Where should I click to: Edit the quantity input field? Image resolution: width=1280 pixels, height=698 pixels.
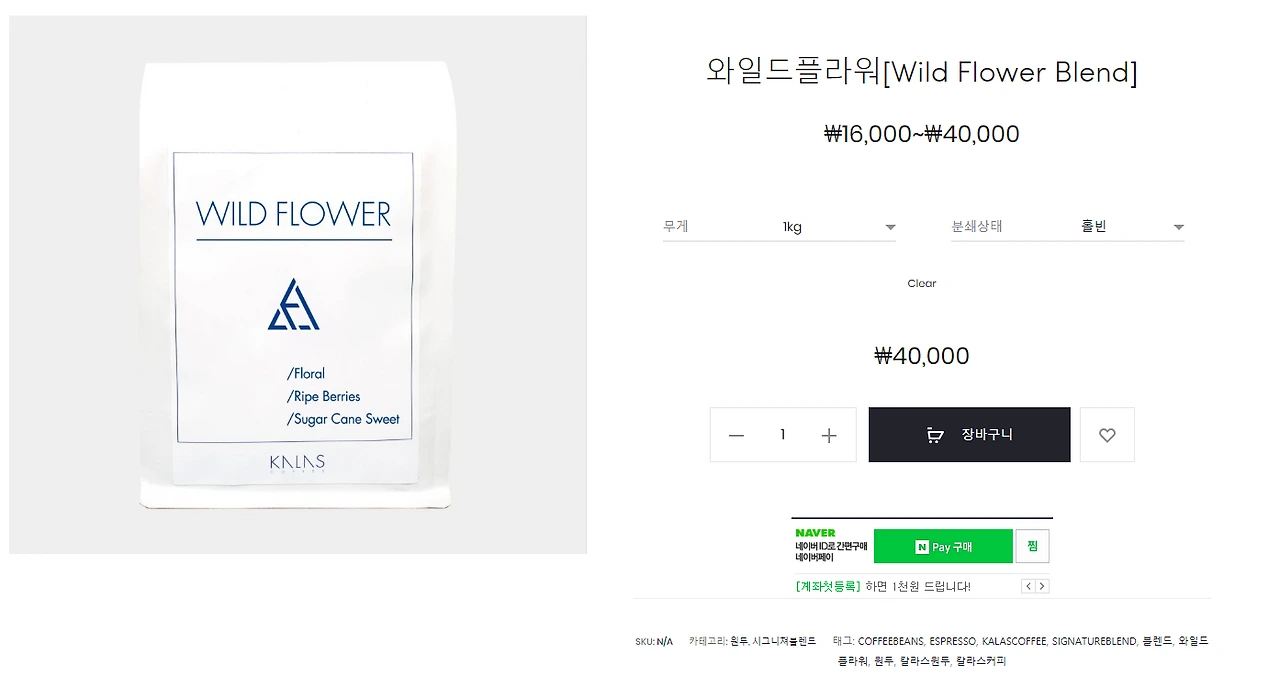(783, 435)
